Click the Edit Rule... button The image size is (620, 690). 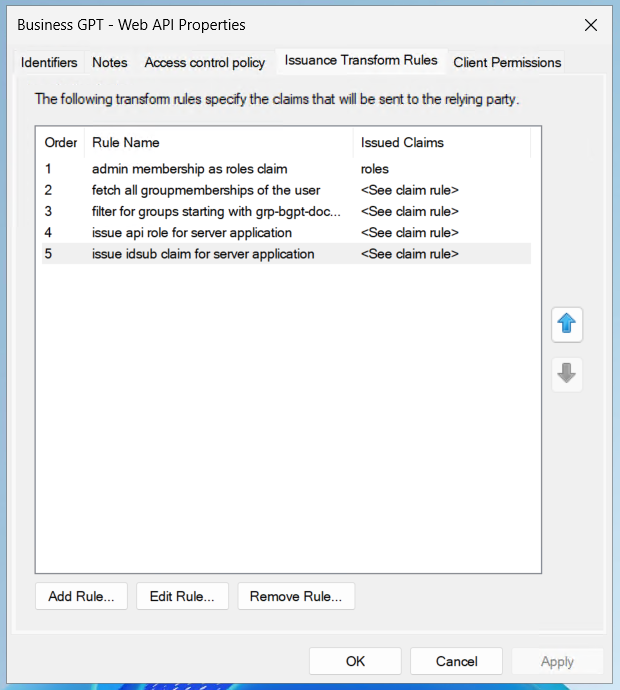[182, 596]
